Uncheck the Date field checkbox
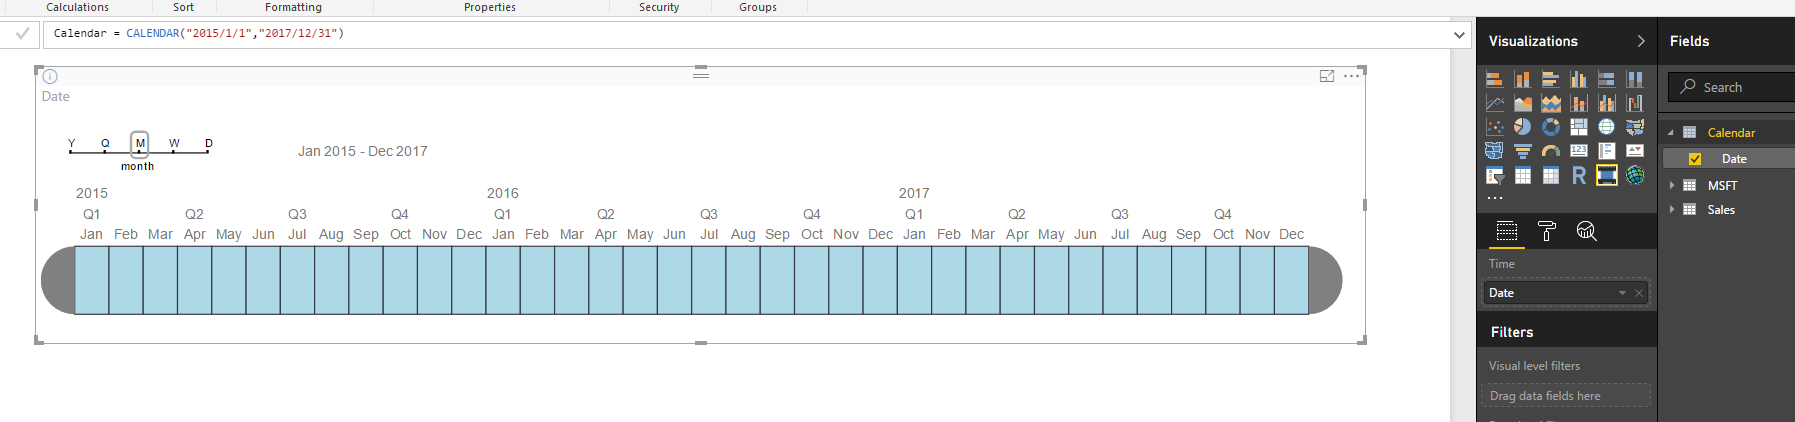The image size is (1795, 422). tap(1694, 159)
